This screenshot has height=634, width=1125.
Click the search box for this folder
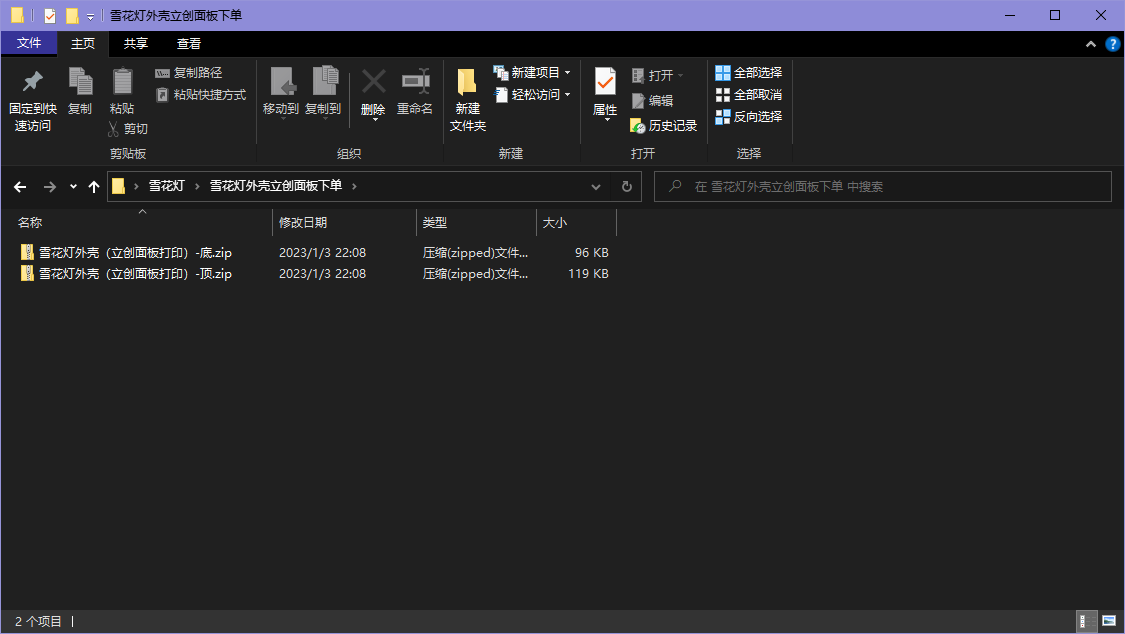pos(882,186)
